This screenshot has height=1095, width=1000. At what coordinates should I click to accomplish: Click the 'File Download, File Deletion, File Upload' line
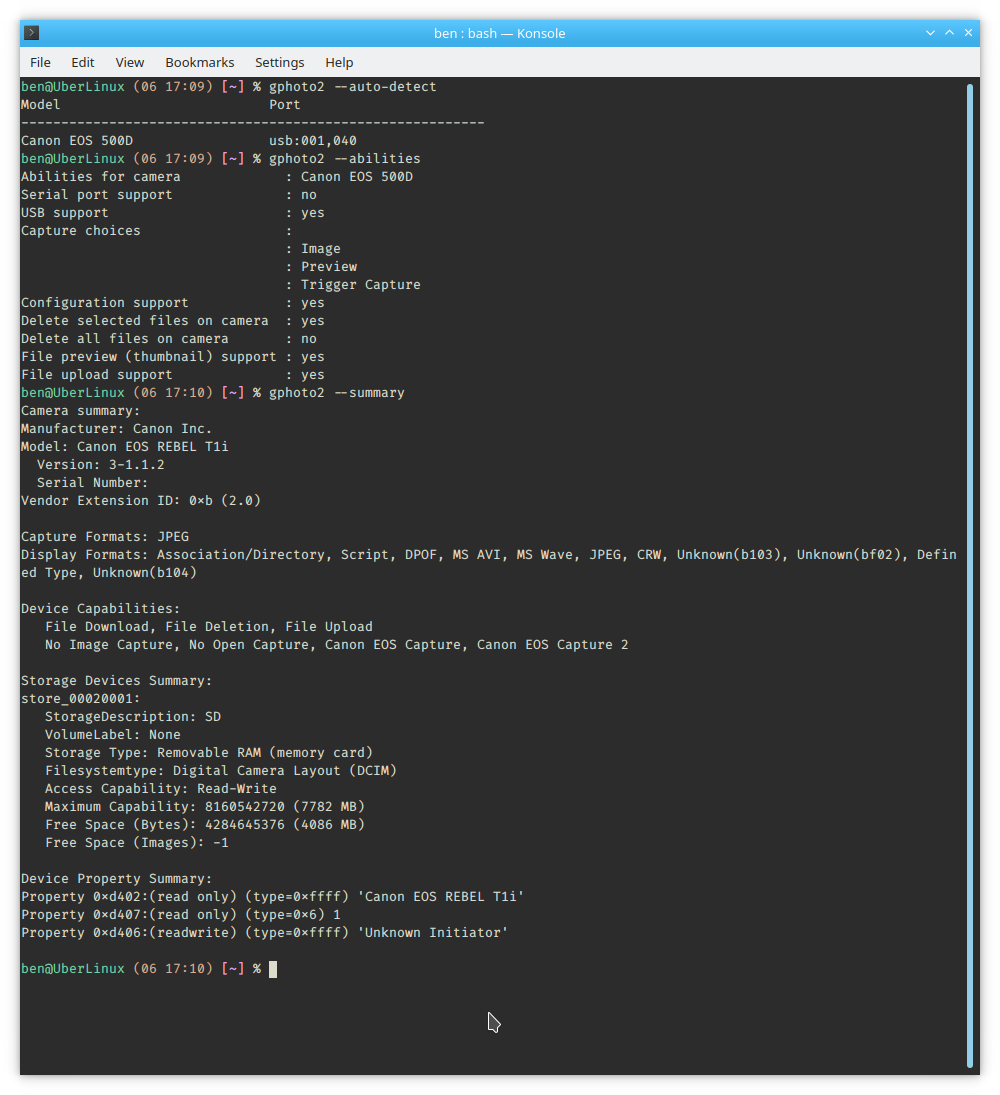point(209,626)
